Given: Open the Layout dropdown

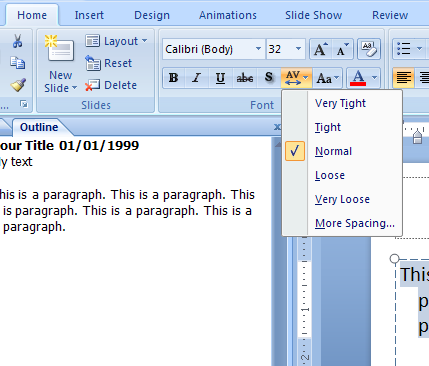Looking at the screenshot, I should click(116, 41).
